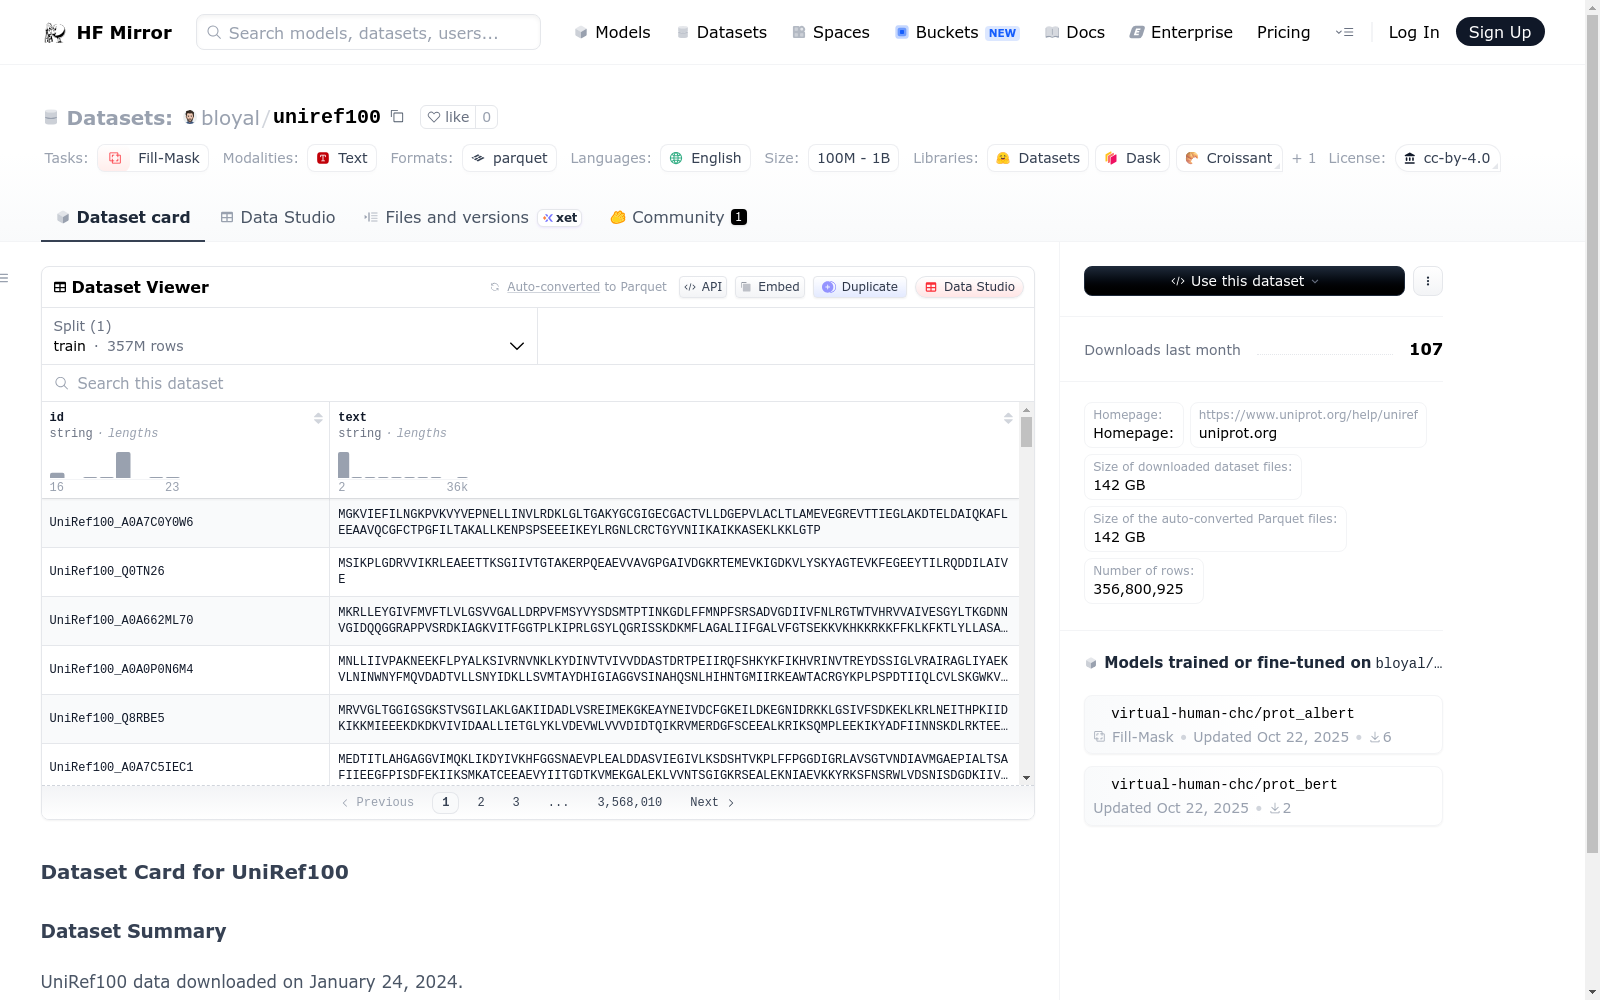The width and height of the screenshot is (1600, 1000).
Task: Focus the models and datasets search field
Action: [x=368, y=32]
